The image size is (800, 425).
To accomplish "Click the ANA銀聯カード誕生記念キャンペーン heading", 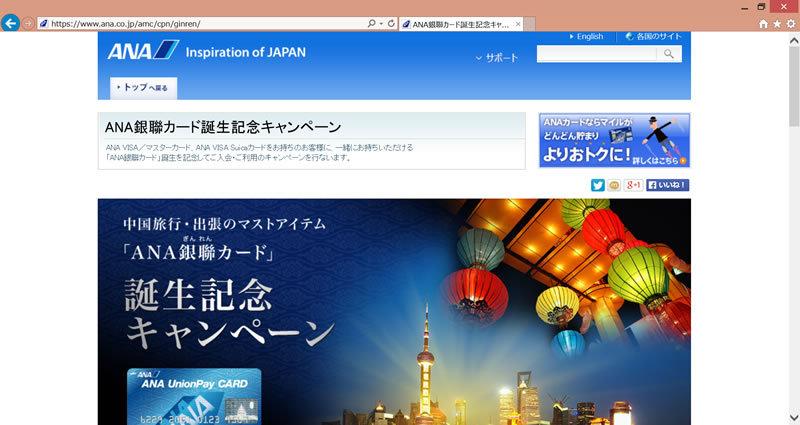I will point(222,127).
